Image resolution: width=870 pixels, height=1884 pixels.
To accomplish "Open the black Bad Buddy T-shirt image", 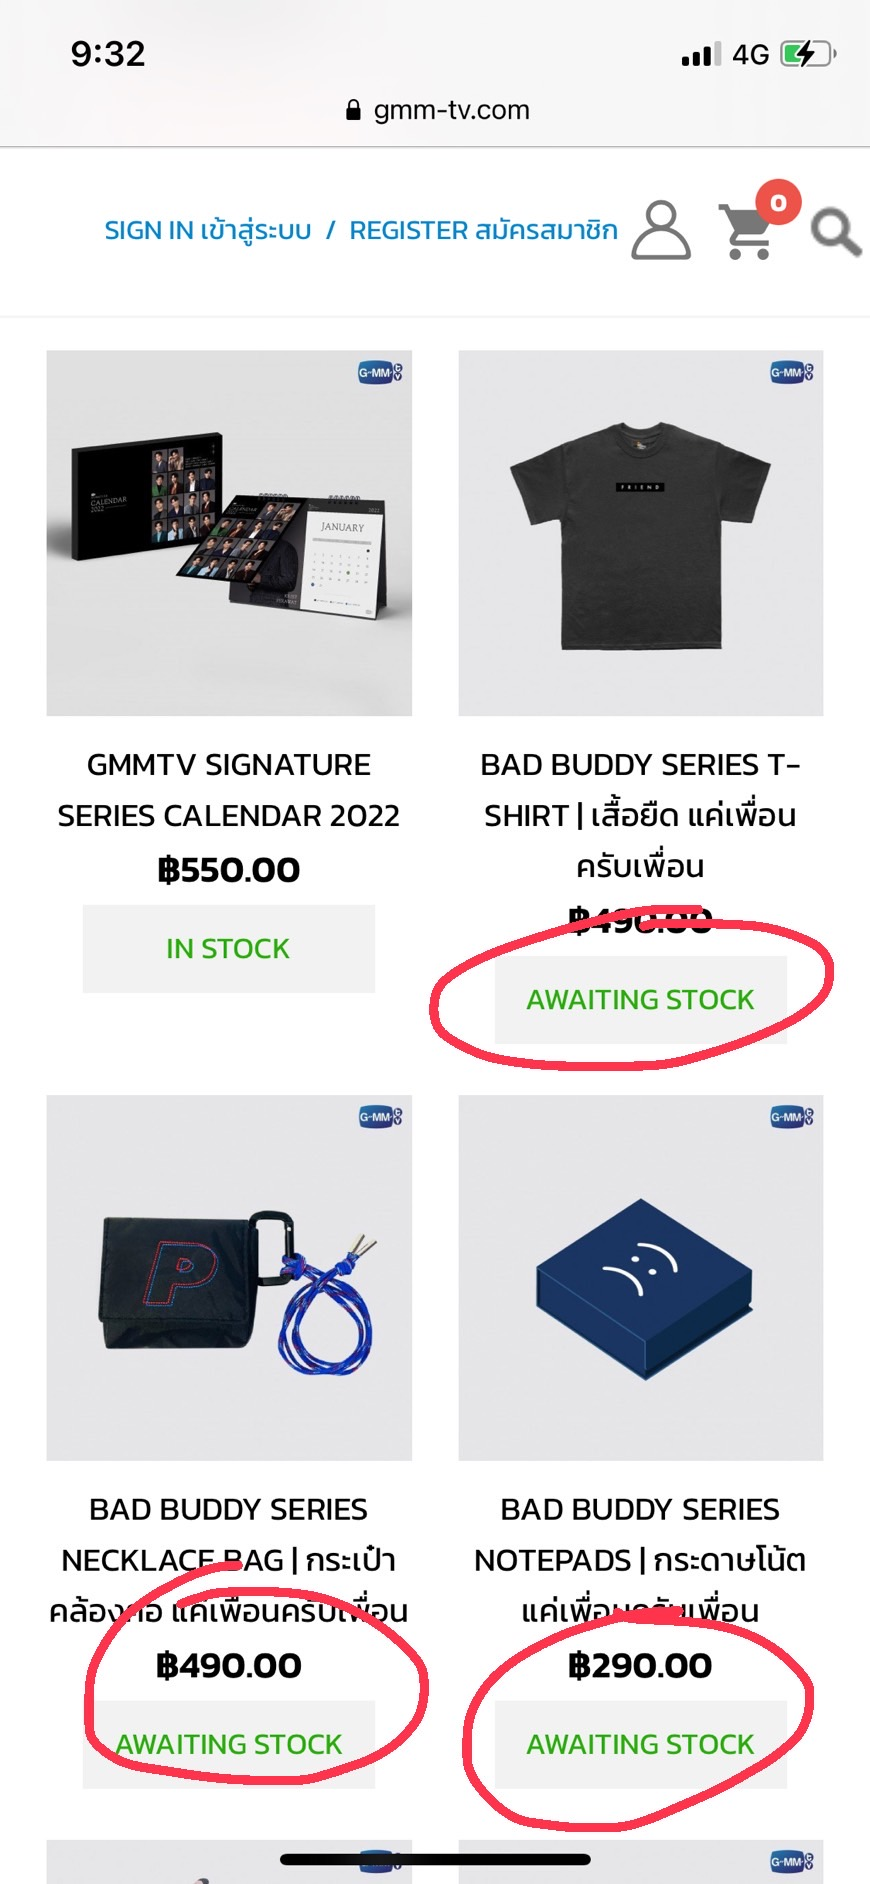I will [641, 533].
